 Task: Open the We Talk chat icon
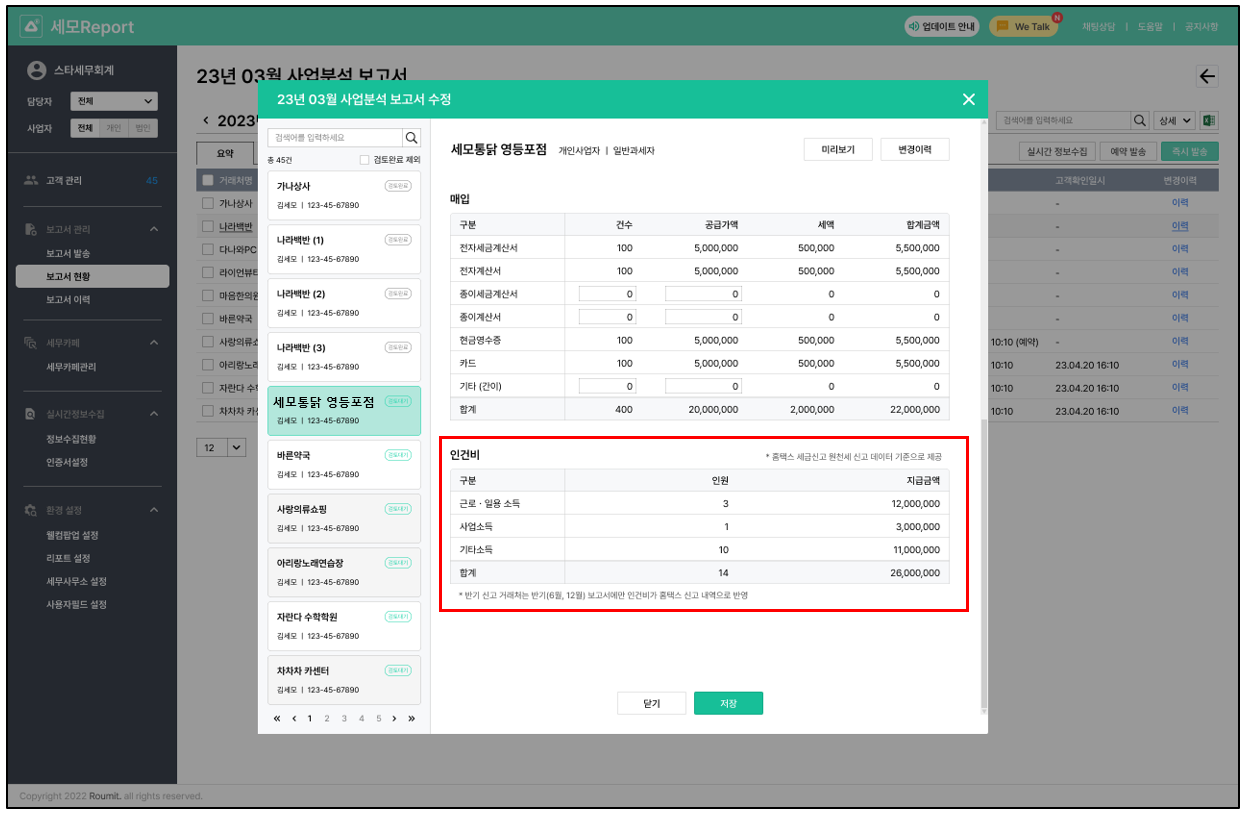coord(1003,27)
